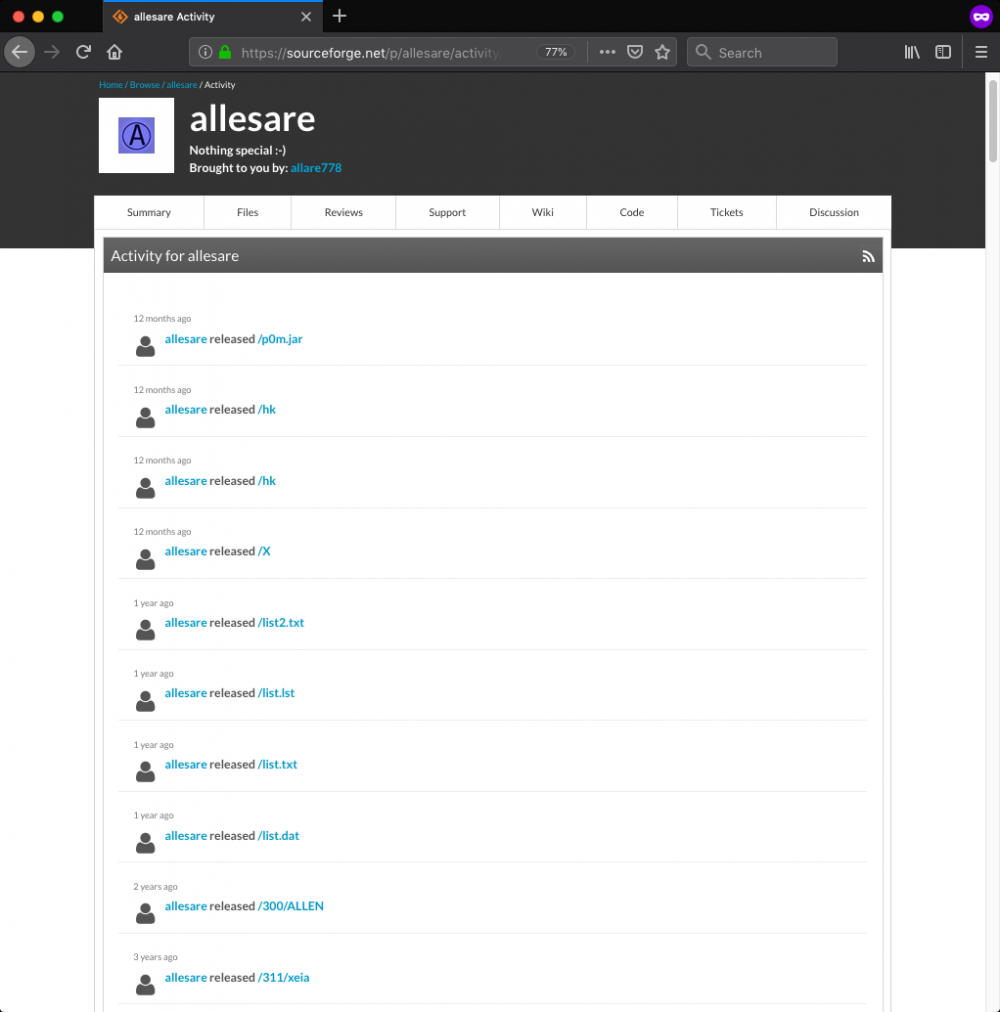Click the browser back arrow button
Viewport: 1000px width, 1012px height.
click(x=19, y=52)
